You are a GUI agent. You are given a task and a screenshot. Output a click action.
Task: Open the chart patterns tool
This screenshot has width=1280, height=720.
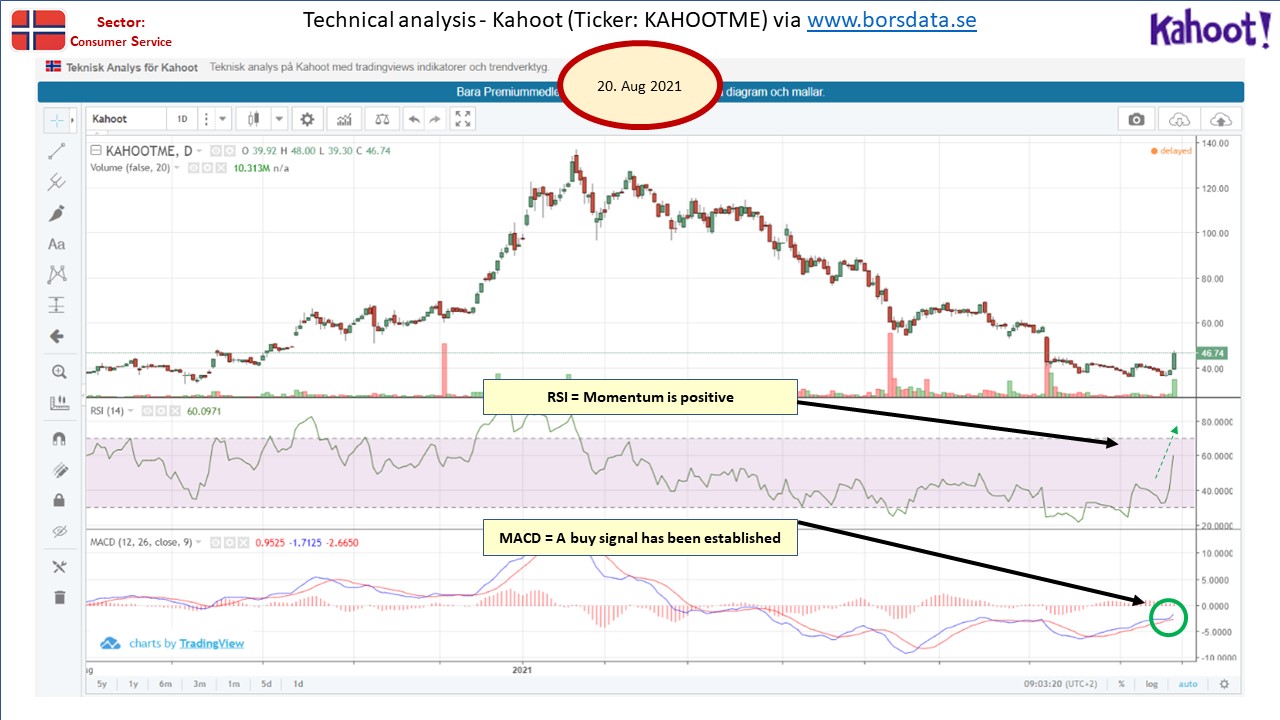pos(57,274)
